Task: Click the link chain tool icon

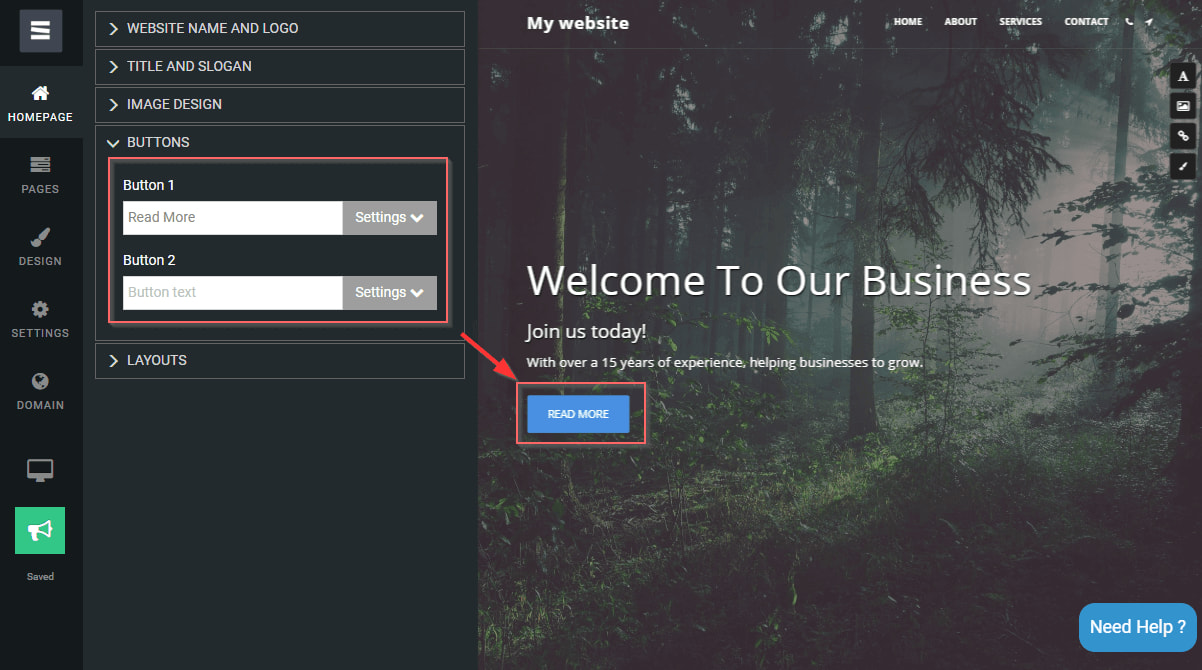Action: tap(1183, 135)
